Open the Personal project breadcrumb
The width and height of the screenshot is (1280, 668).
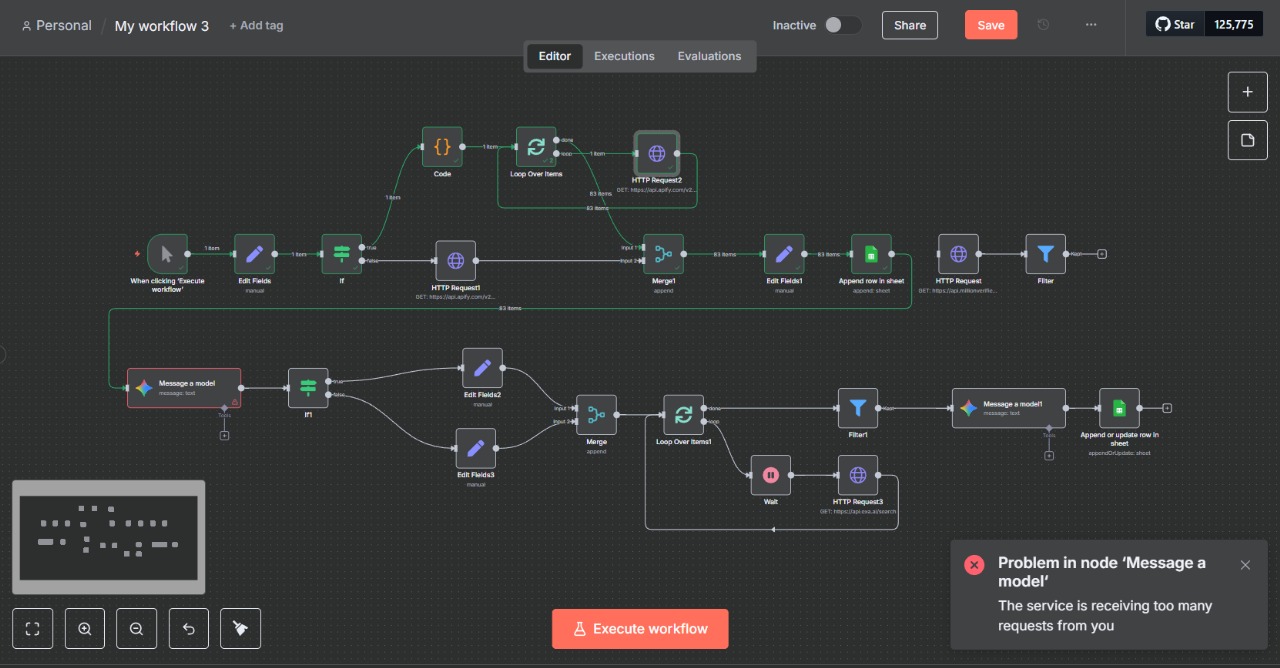pyautogui.click(x=56, y=25)
